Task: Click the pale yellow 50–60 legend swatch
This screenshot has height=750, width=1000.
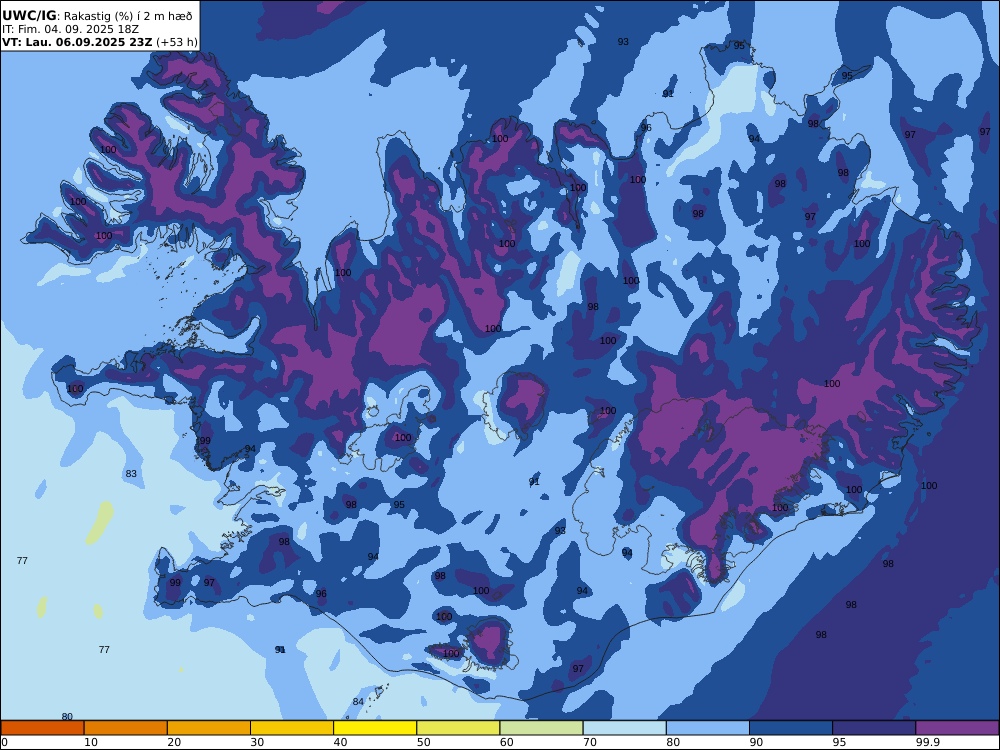Action: [x=458, y=728]
